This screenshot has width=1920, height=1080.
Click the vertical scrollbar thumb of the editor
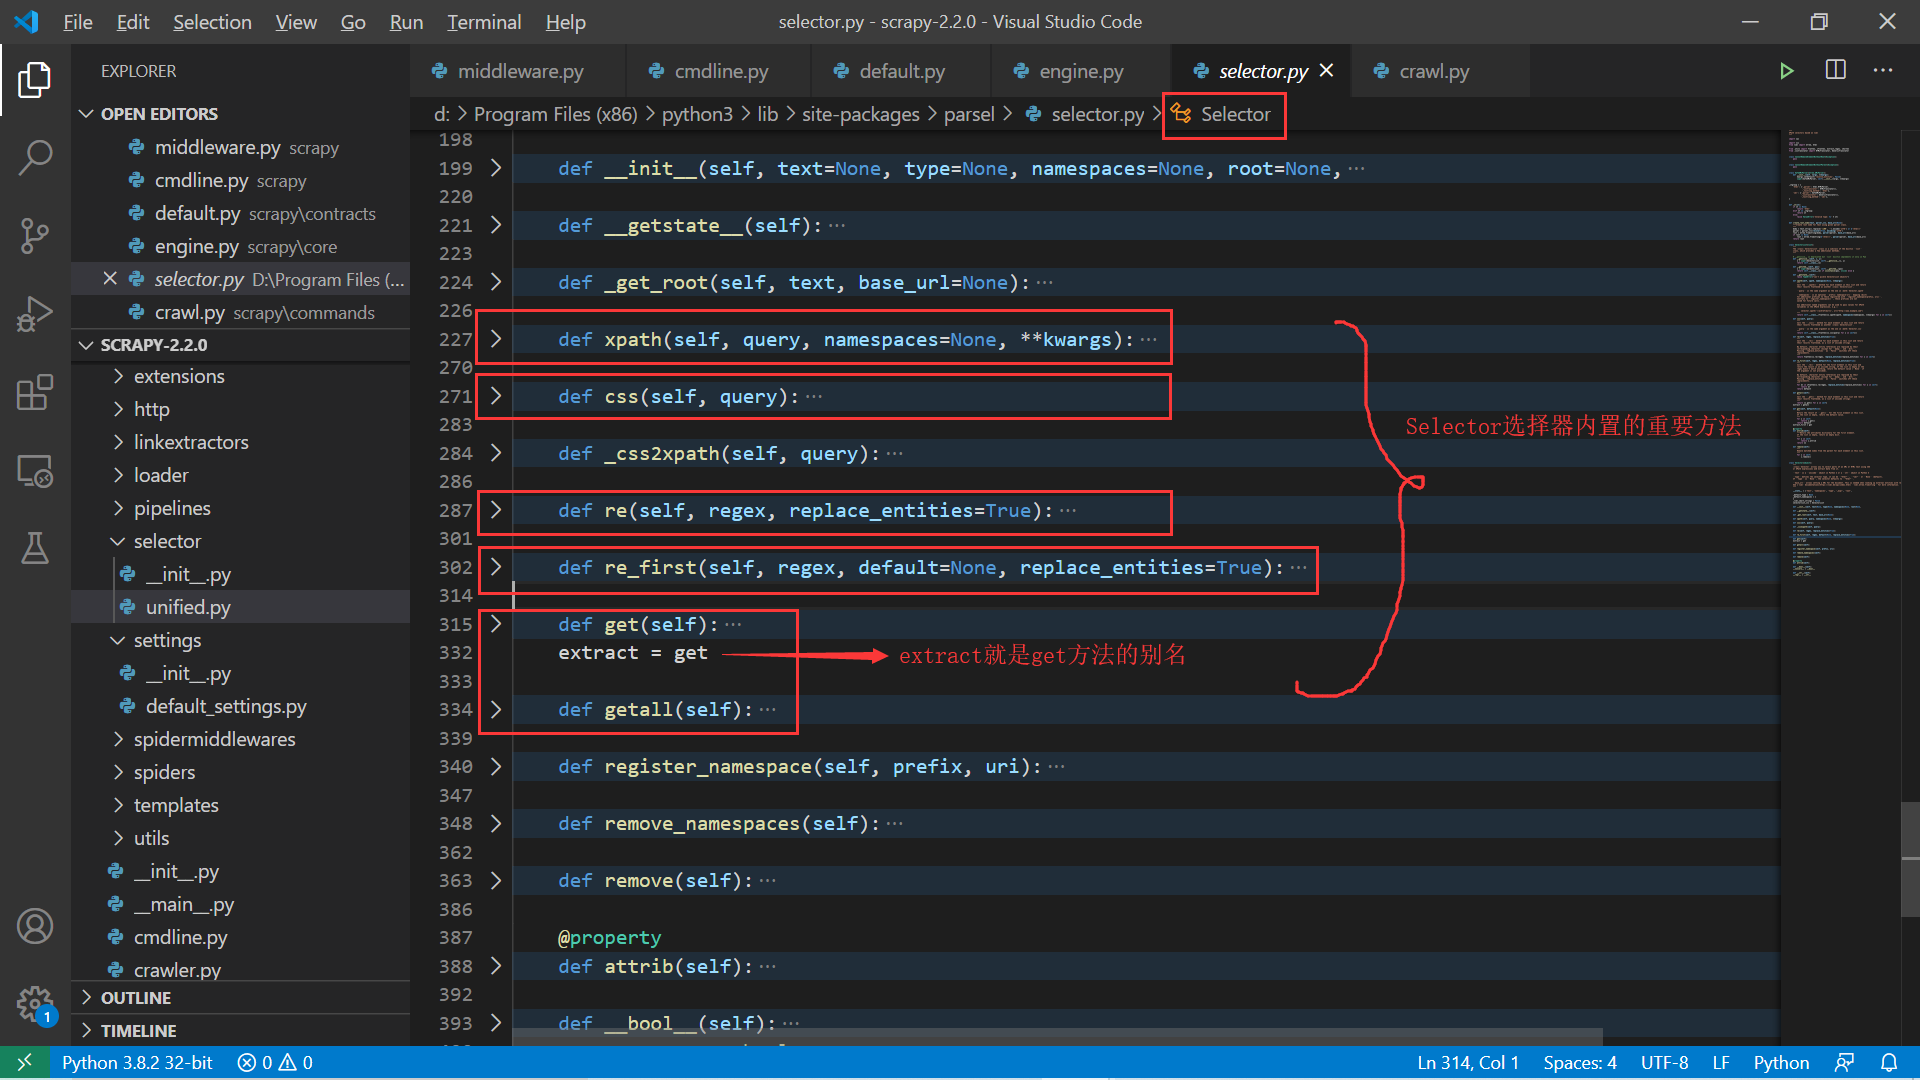click(1910, 858)
